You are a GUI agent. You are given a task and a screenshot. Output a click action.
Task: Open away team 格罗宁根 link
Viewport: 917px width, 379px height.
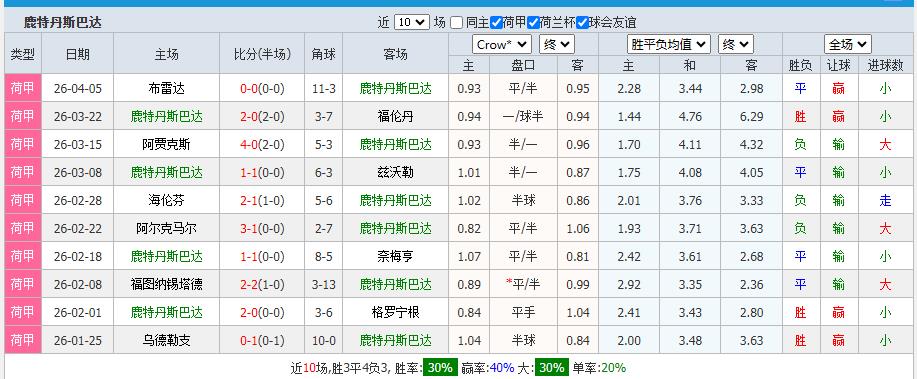point(395,312)
